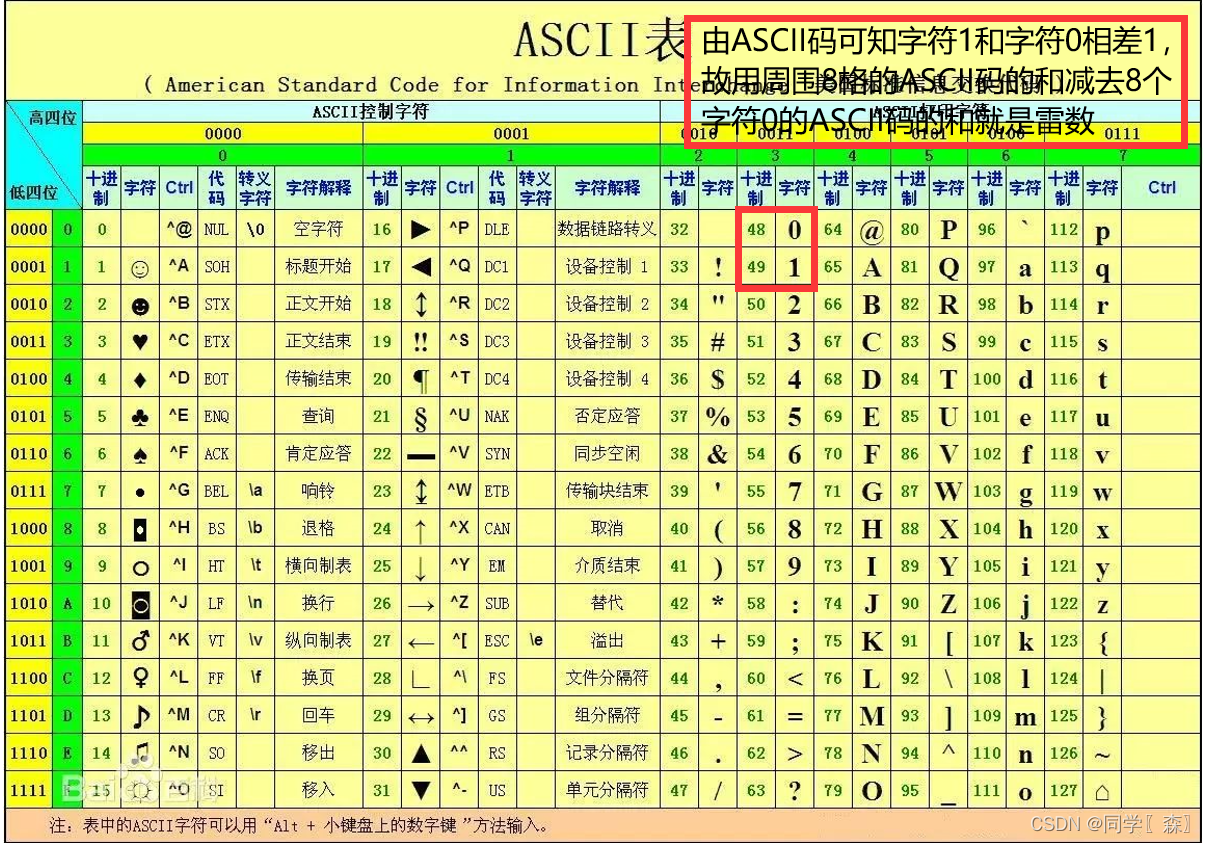Select the 'SYN' code cell
Image resolution: width=1205 pixels, height=843 pixels.
(x=497, y=454)
